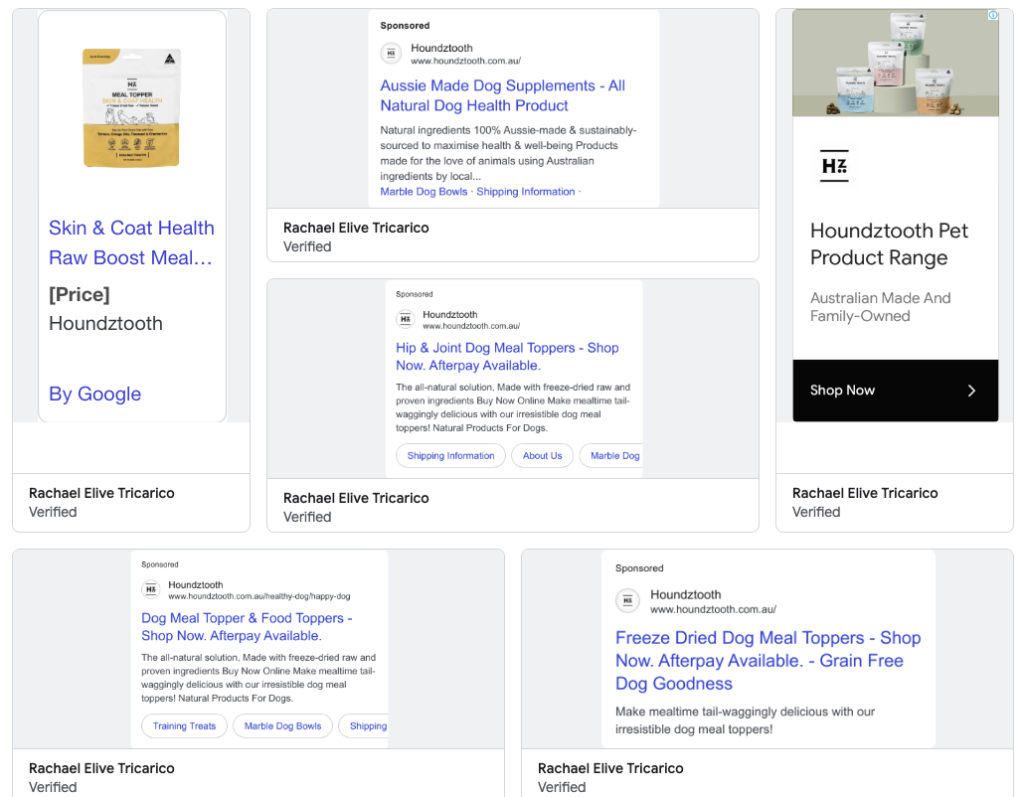The height and width of the screenshot is (797, 1024).
Task: Click Houndztooth logo in Freeze Dried Dog Meal Toppers ad
Action: coord(627,601)
